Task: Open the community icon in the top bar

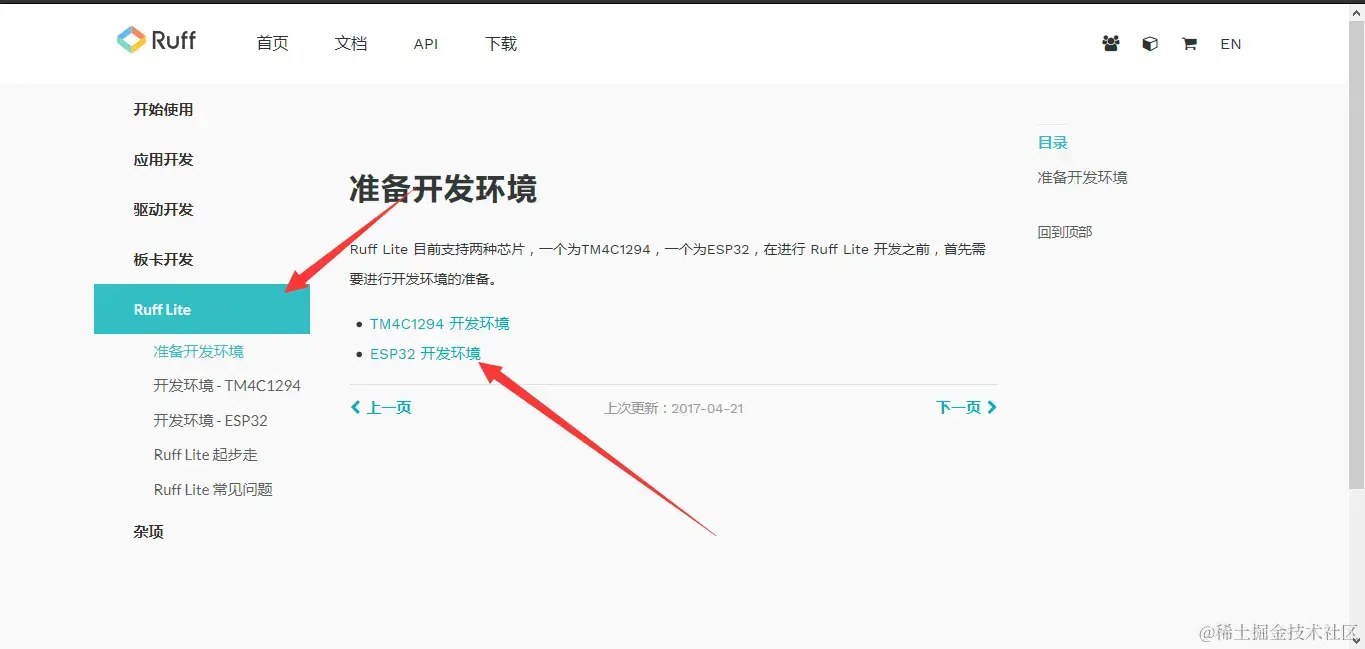Action: 1110,43
